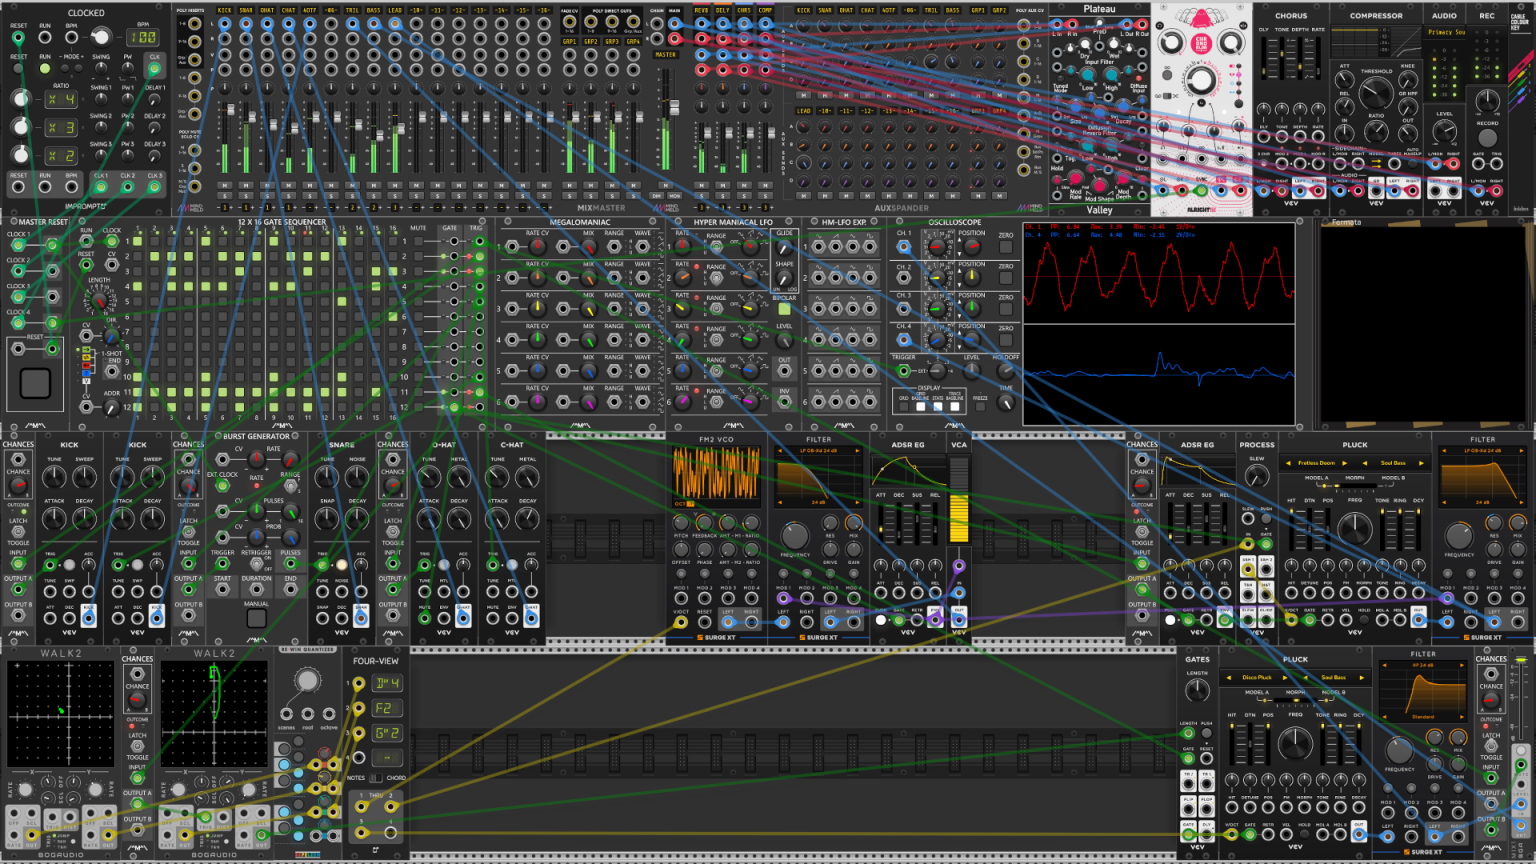Screen dimensions: 1536x864
Task: Click the Clocked ratio display x4
Action: tap(61, 99)
